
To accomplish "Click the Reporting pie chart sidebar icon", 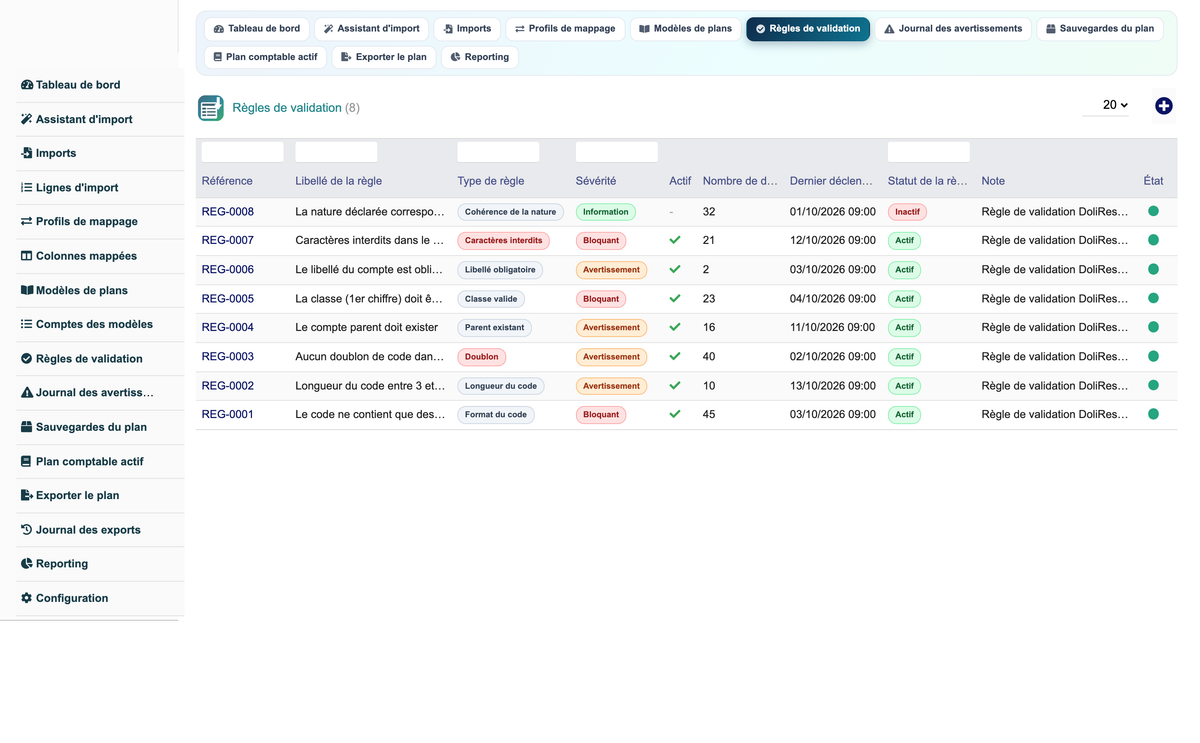I will 27,564.
